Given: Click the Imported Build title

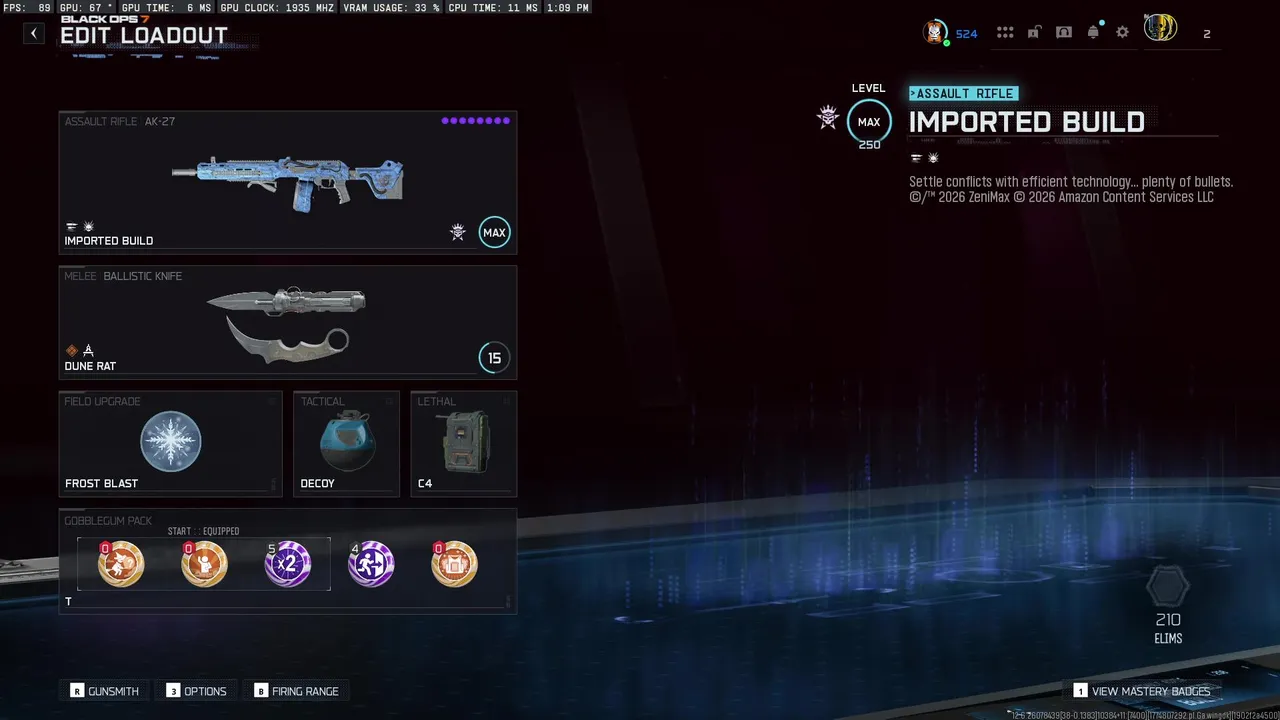Looking at the screenshot, I should (1027, 123).
